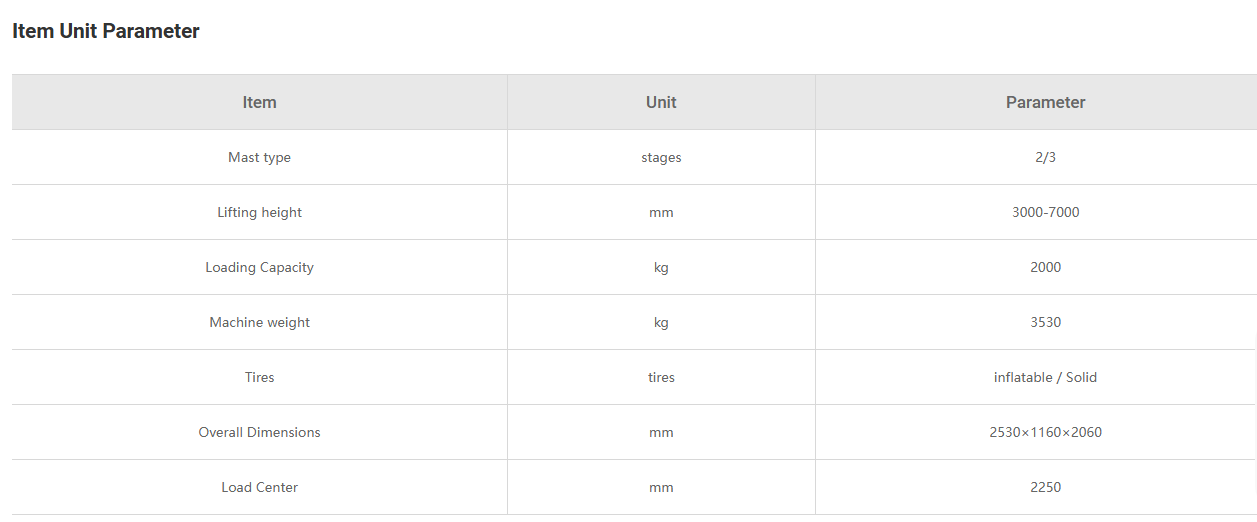This screenshot has width=1257, height=522.
Task: Click the Item Unit Parameter heading
Action: (106, 31)
